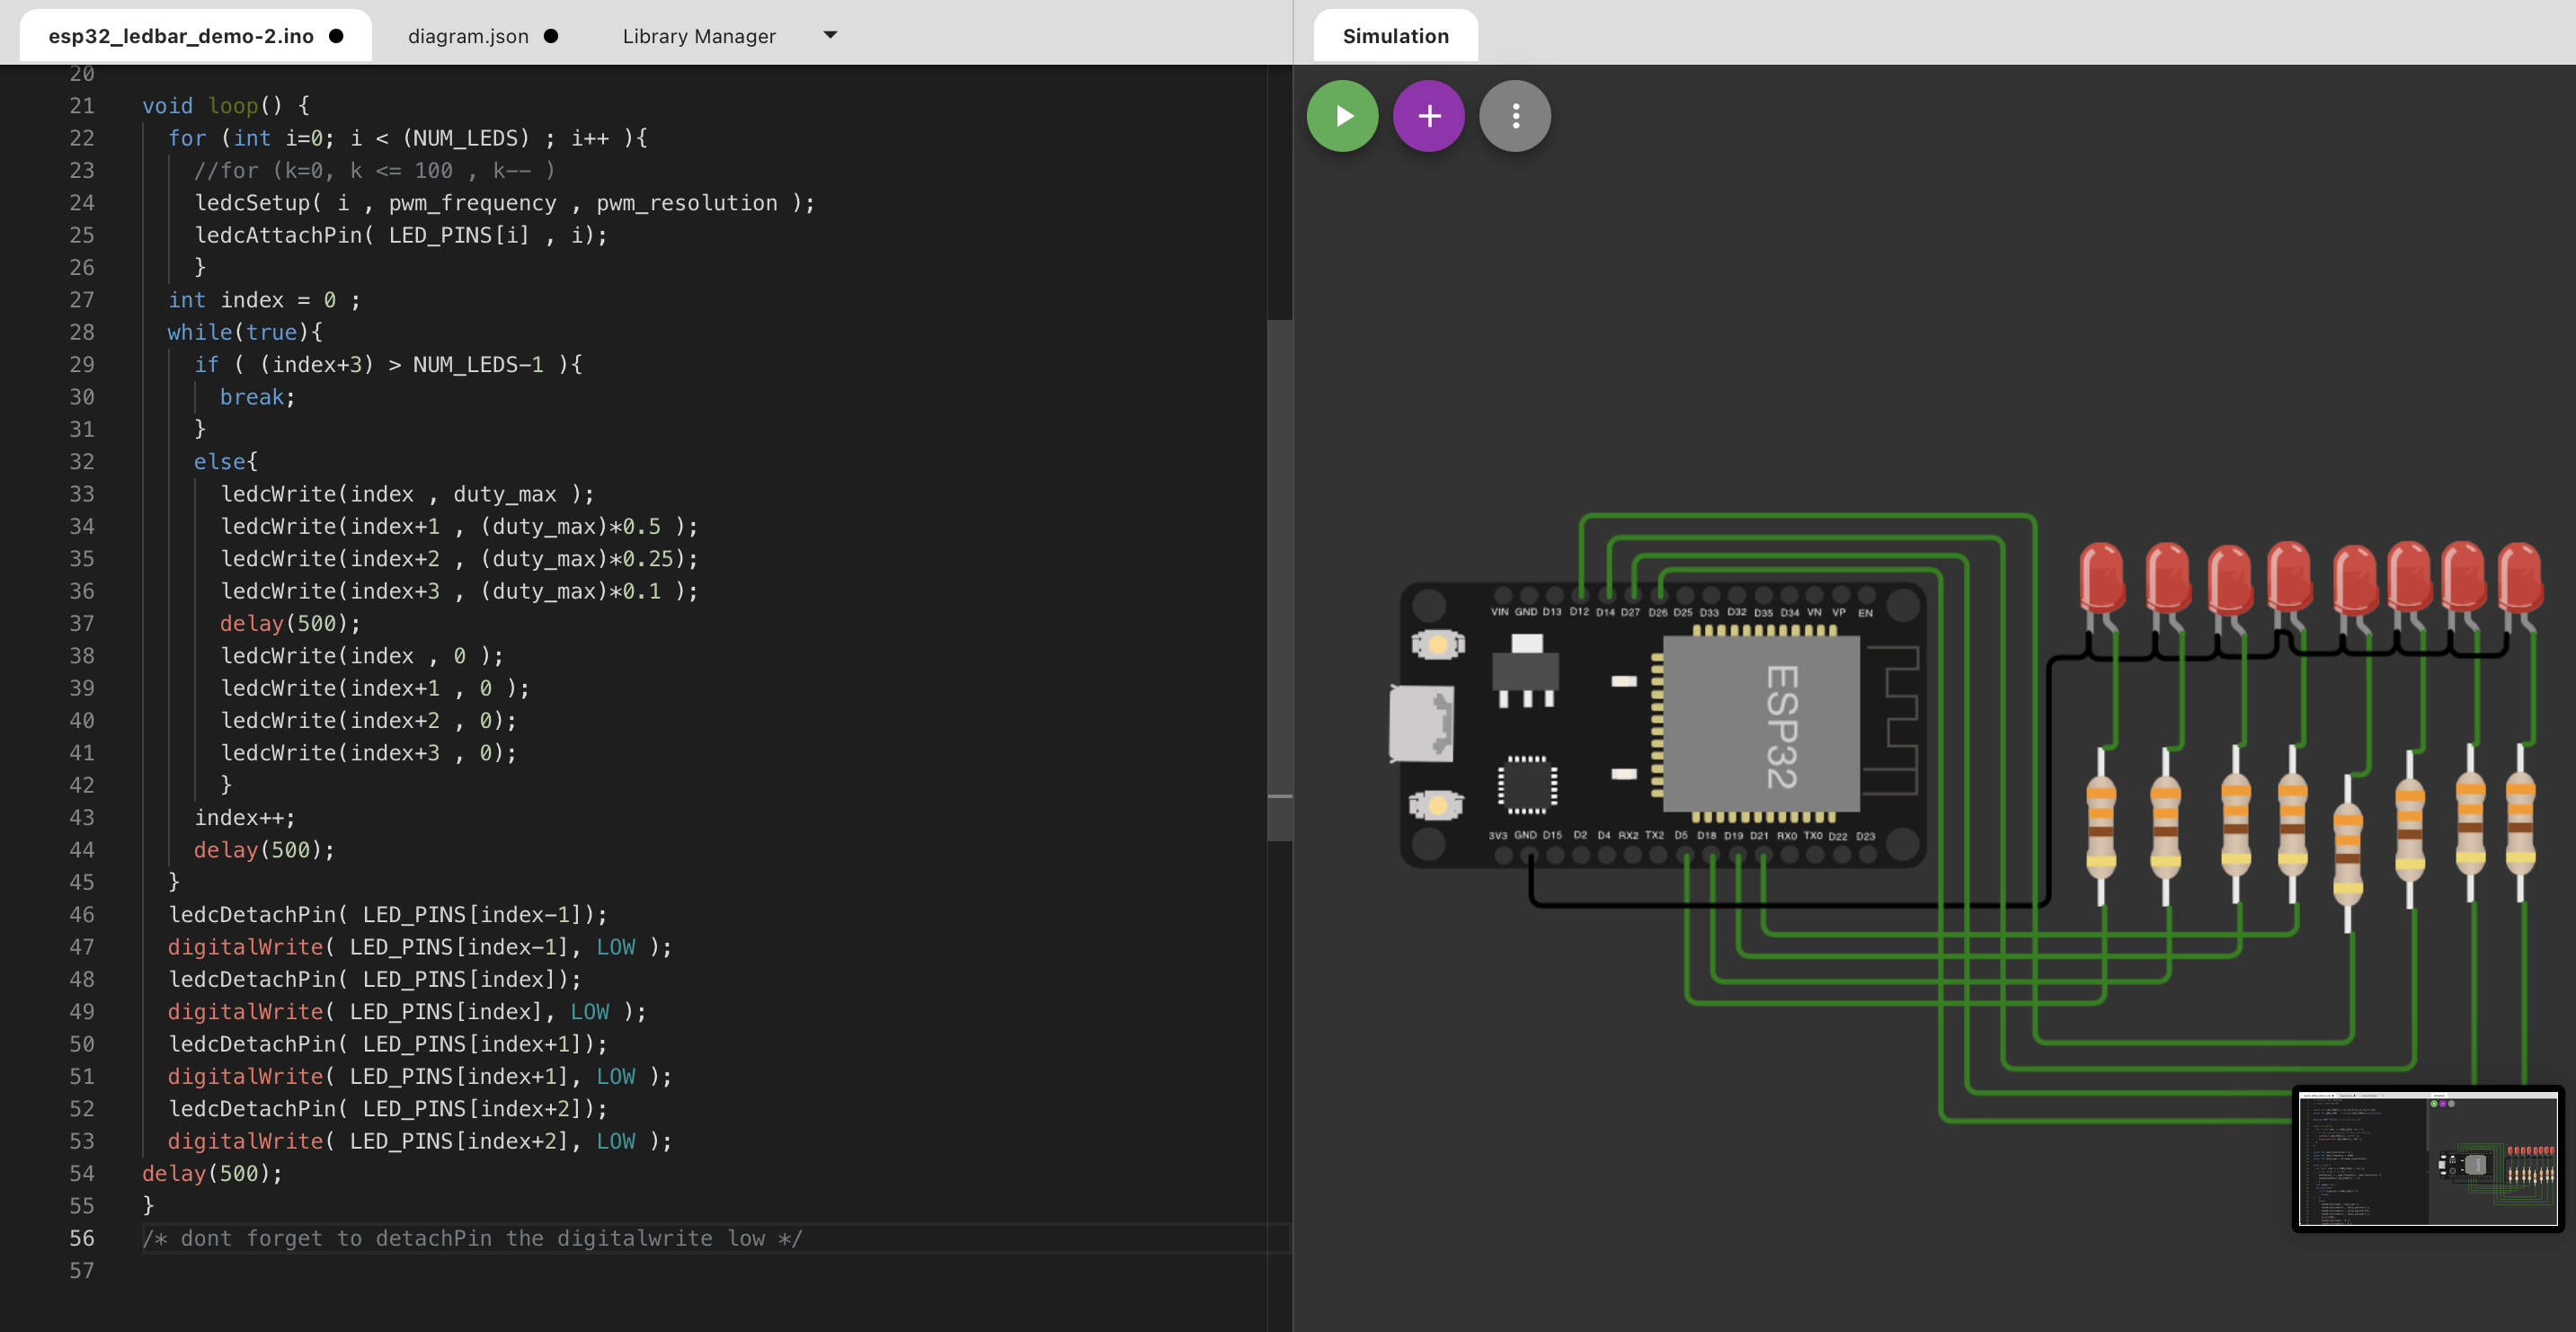Click 'delay(500);' on line 54
Image resolution: width=2576 pixels, height=1332 pixels.
[212, 1173]
